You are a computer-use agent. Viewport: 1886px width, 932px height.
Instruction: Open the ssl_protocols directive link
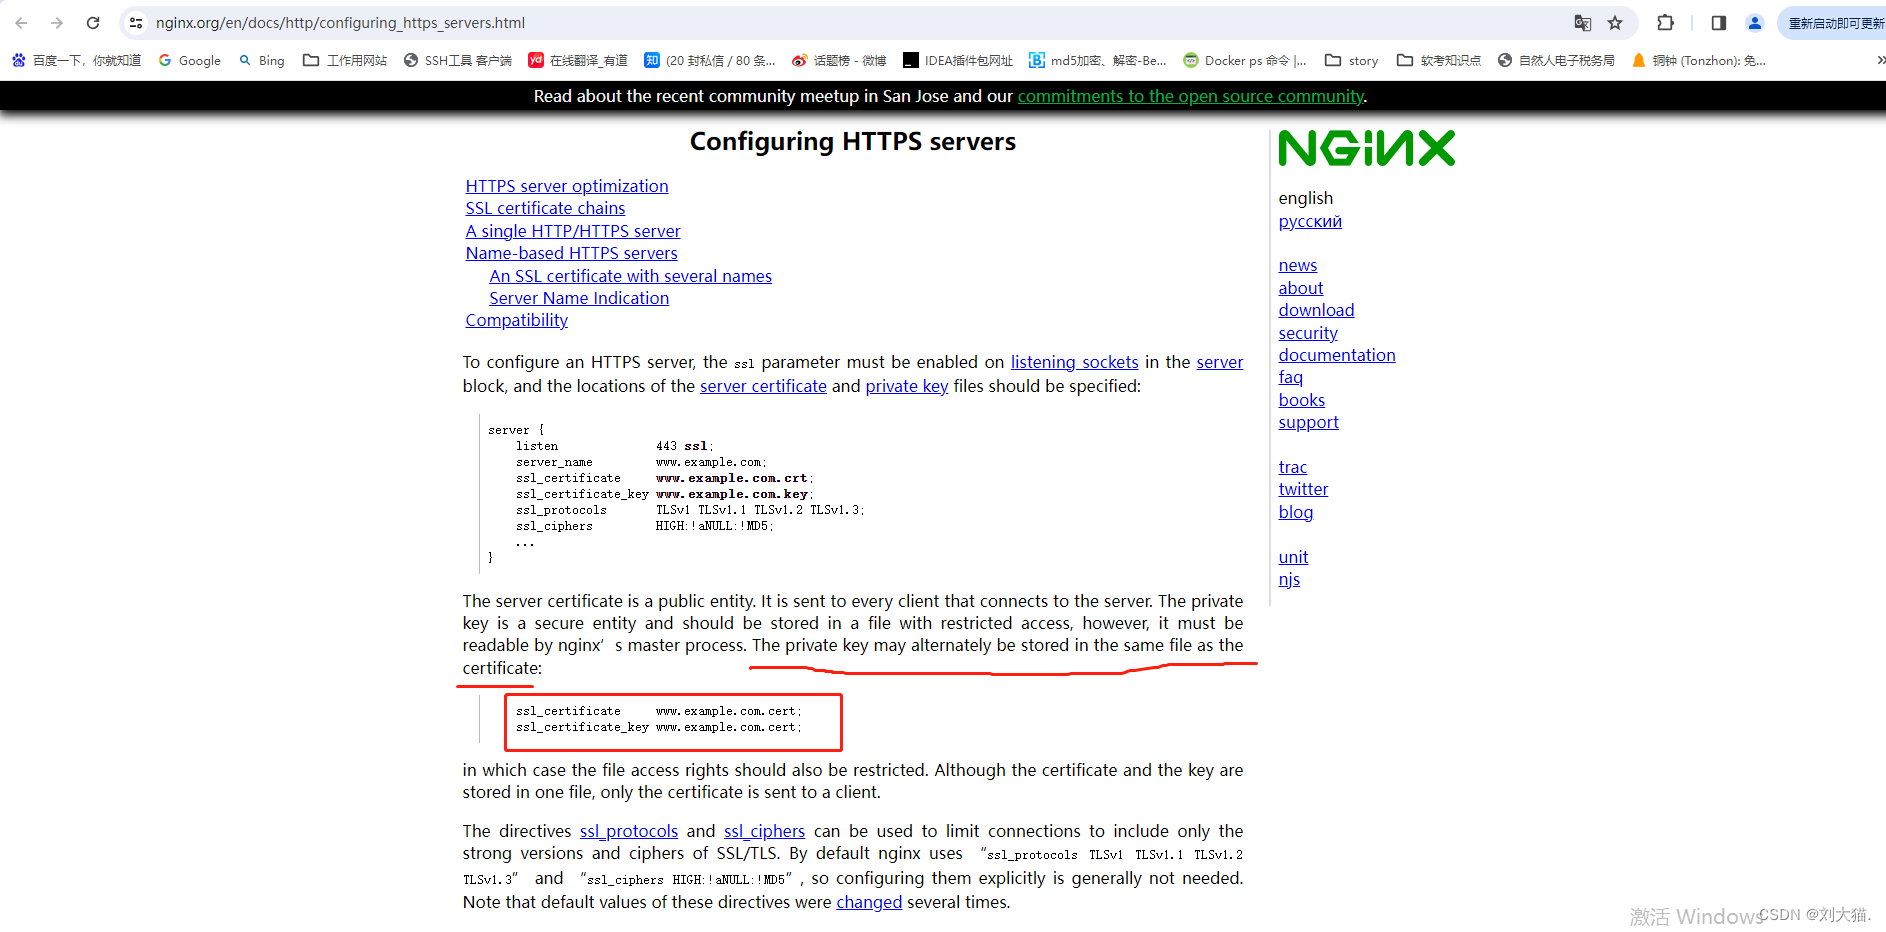[x=629, y=831]
